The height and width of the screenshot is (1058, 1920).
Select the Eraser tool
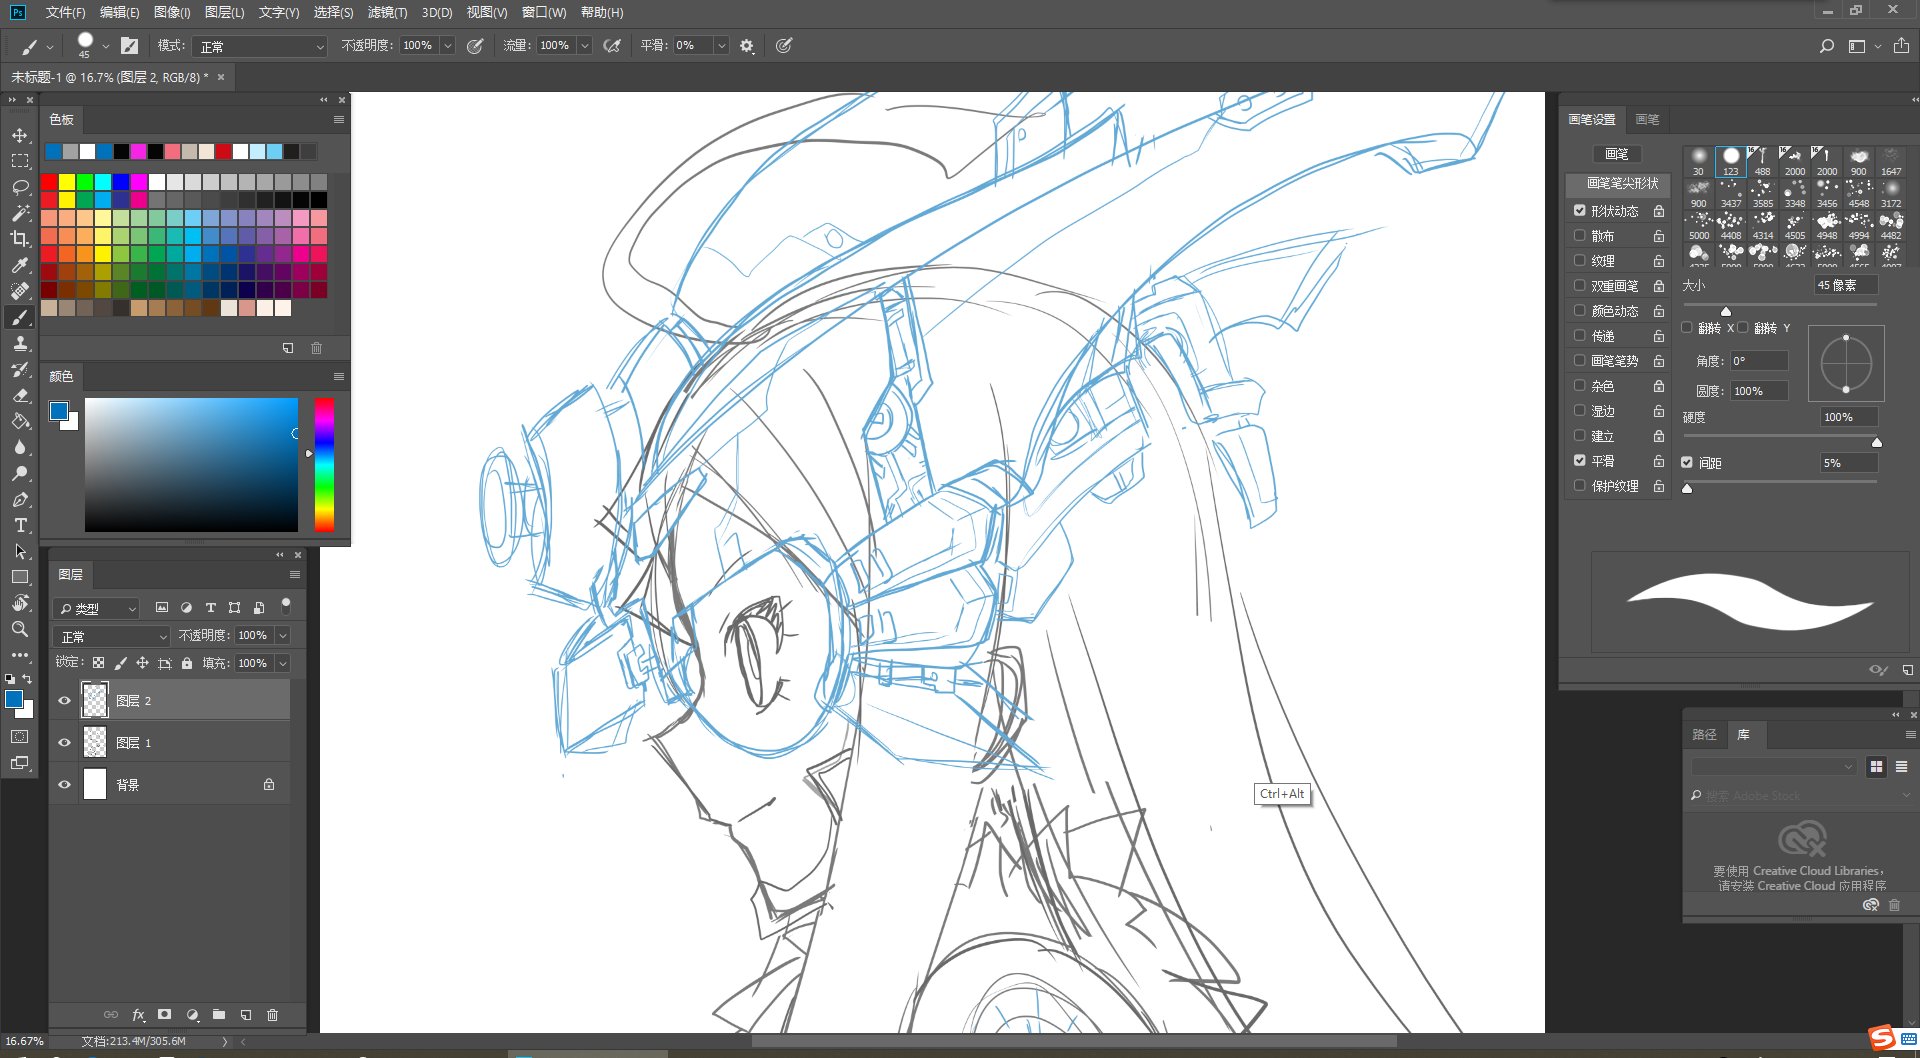click(x=20, y=395)
